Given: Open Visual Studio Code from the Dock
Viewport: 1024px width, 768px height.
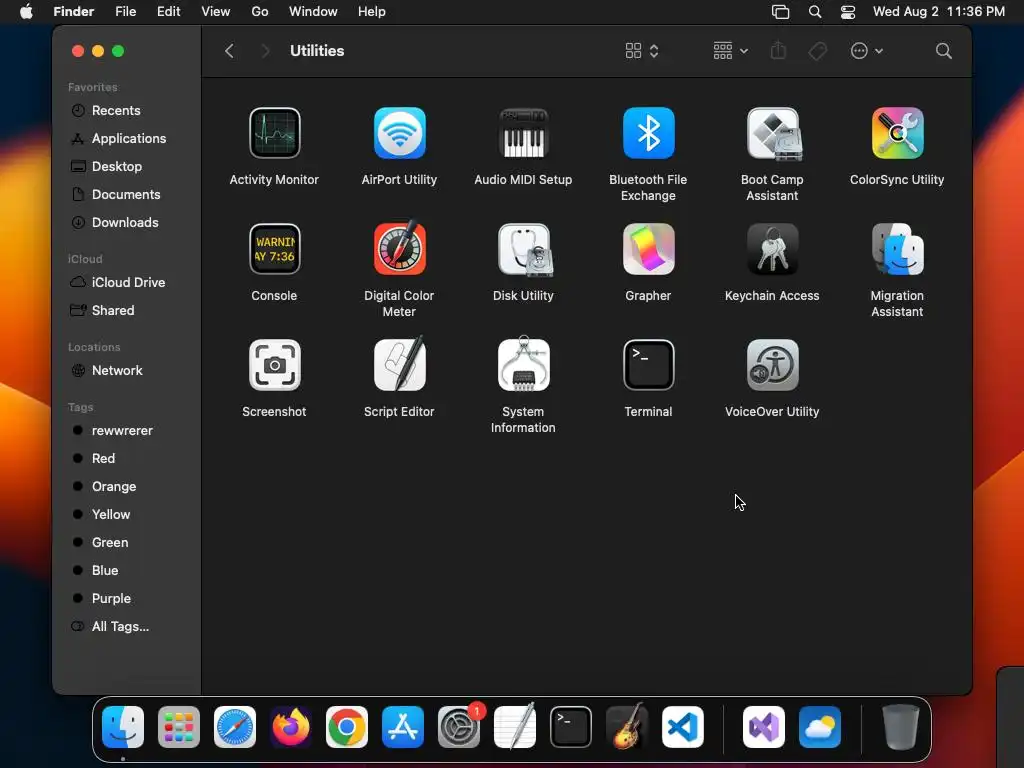Looking at the screenshot, I should click(x=683, y=727).
